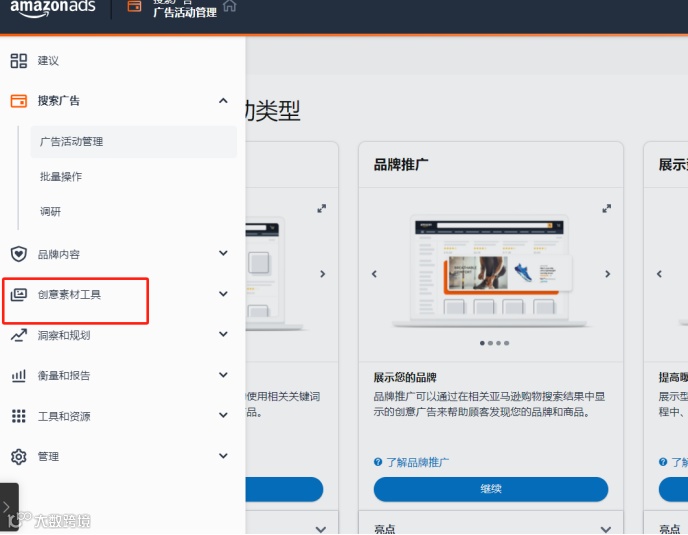Screen dimensions: 688x535
Task: Click the blue continue button in left card
Action: click(x=284, y=489)
